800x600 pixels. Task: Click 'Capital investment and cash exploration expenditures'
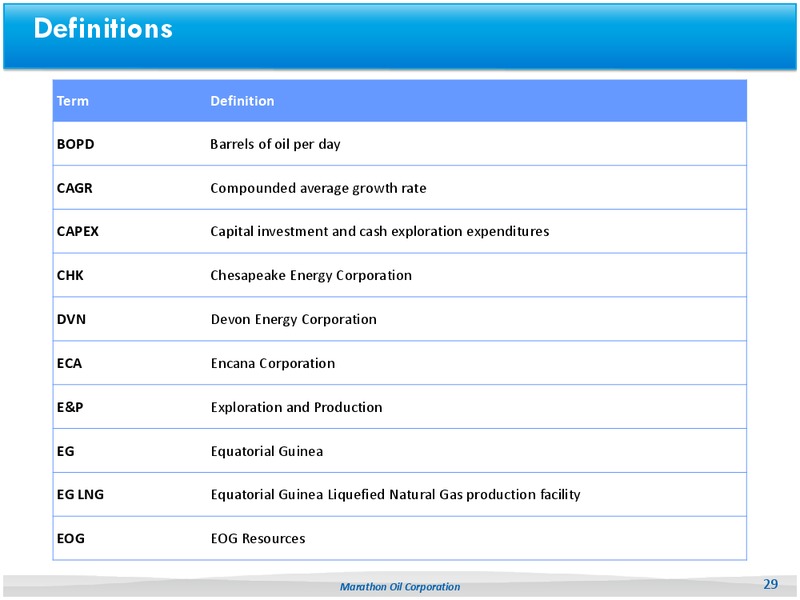click(x=380, y=232)
